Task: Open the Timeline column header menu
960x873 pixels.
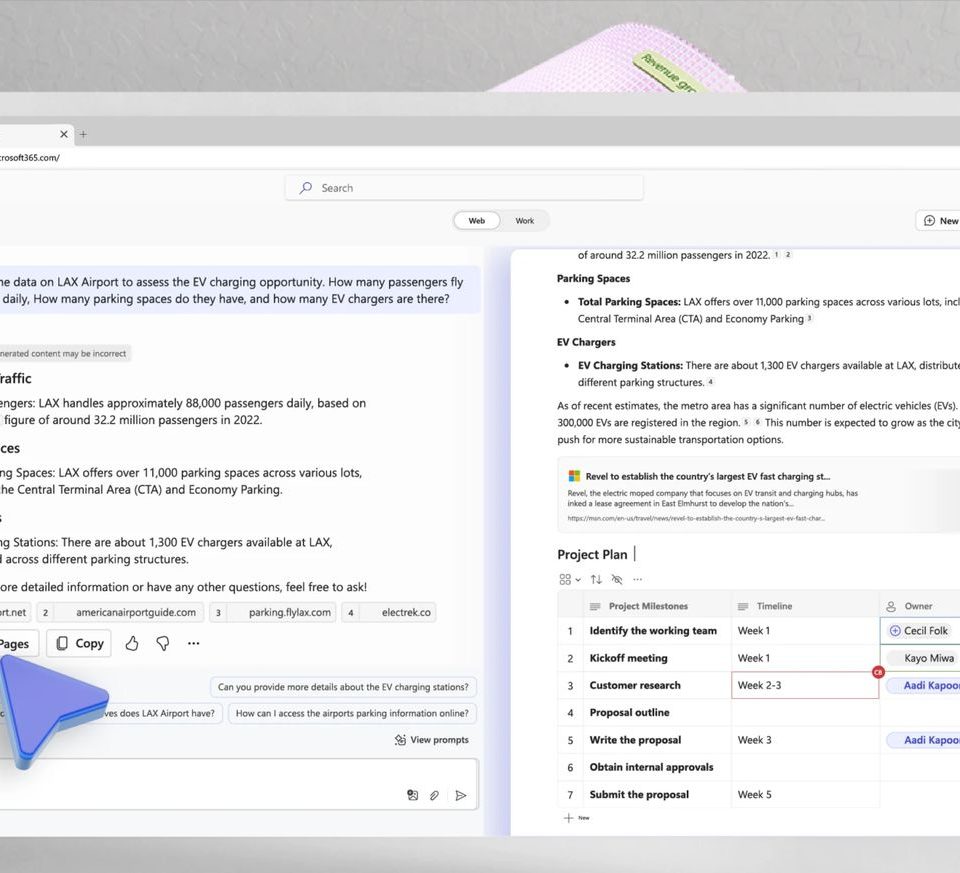Action: click(774, 606)
